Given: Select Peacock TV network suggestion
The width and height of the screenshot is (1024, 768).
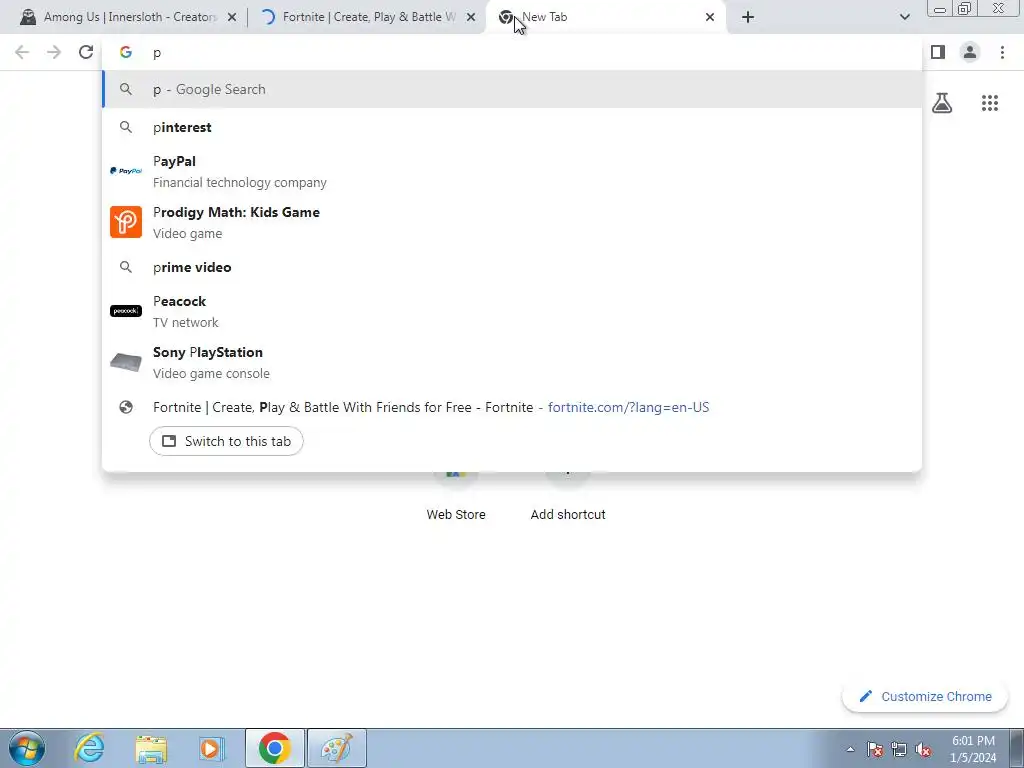Looking at the screenshot, I should coord(512,311).
